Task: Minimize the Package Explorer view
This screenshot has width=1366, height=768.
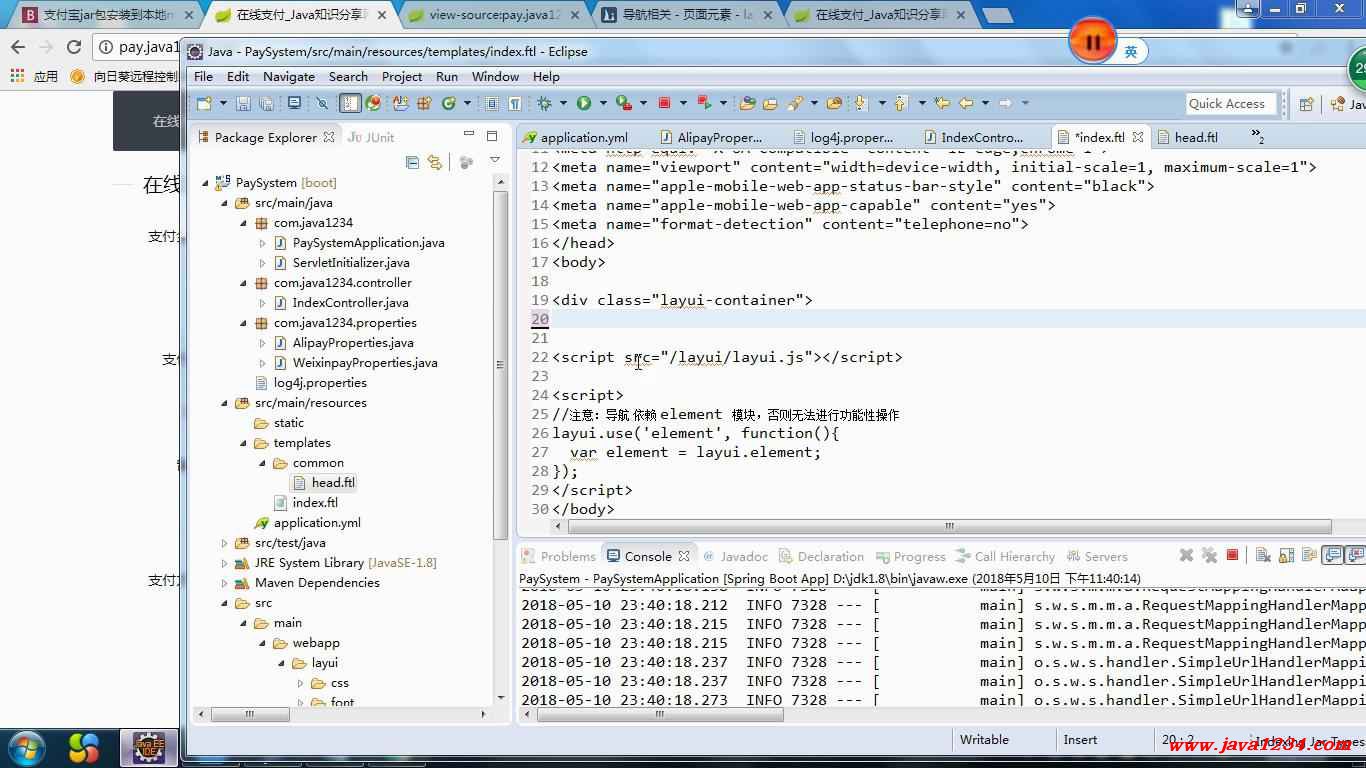Action: click(x=469, y=134)
